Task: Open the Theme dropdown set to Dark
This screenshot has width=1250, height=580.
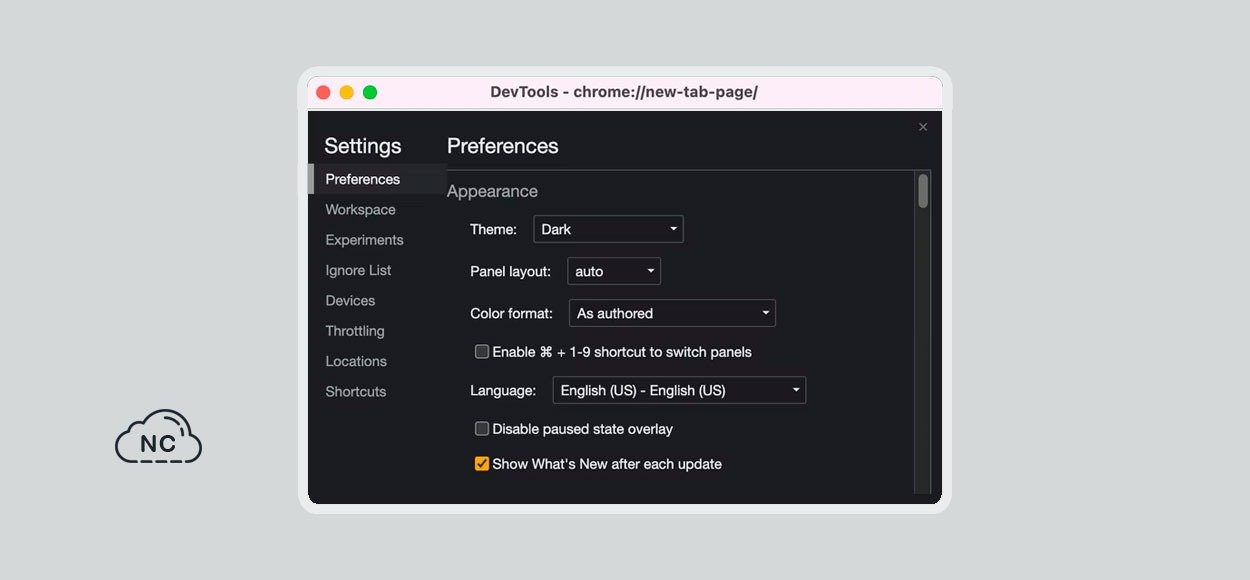Action: [608, 229]
